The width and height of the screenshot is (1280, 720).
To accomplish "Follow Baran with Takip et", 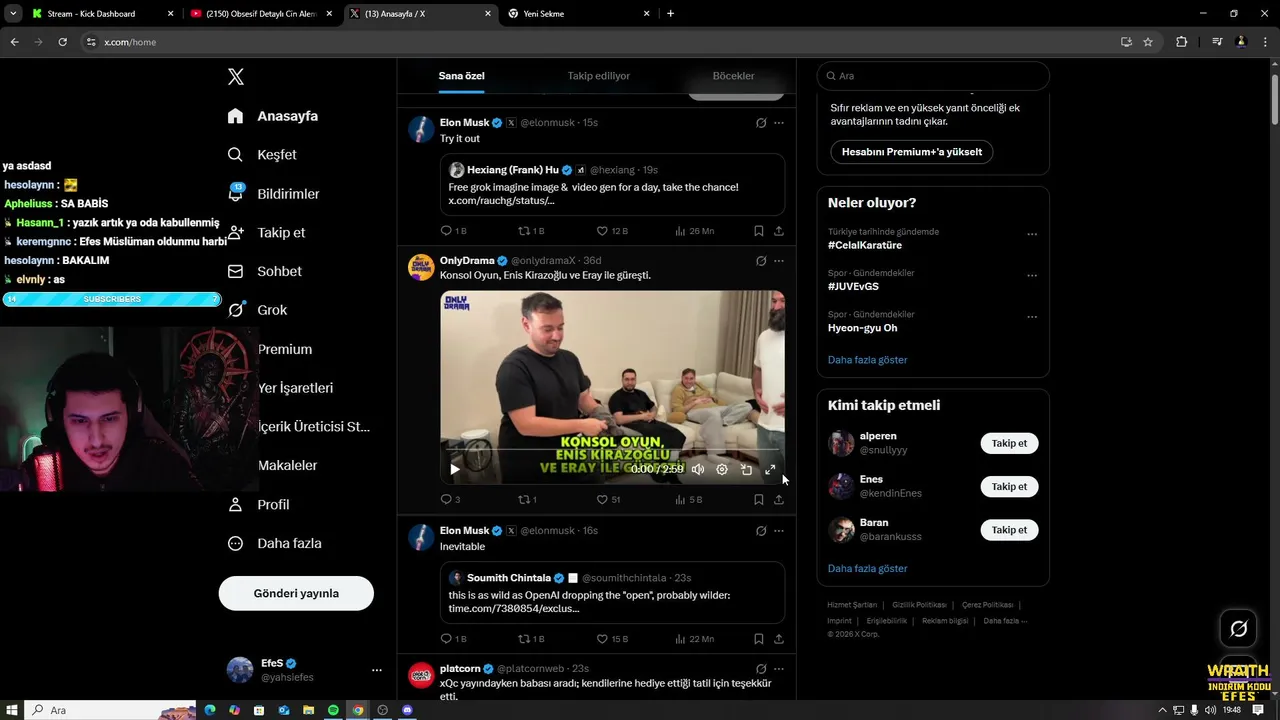I will point(1009,530).
